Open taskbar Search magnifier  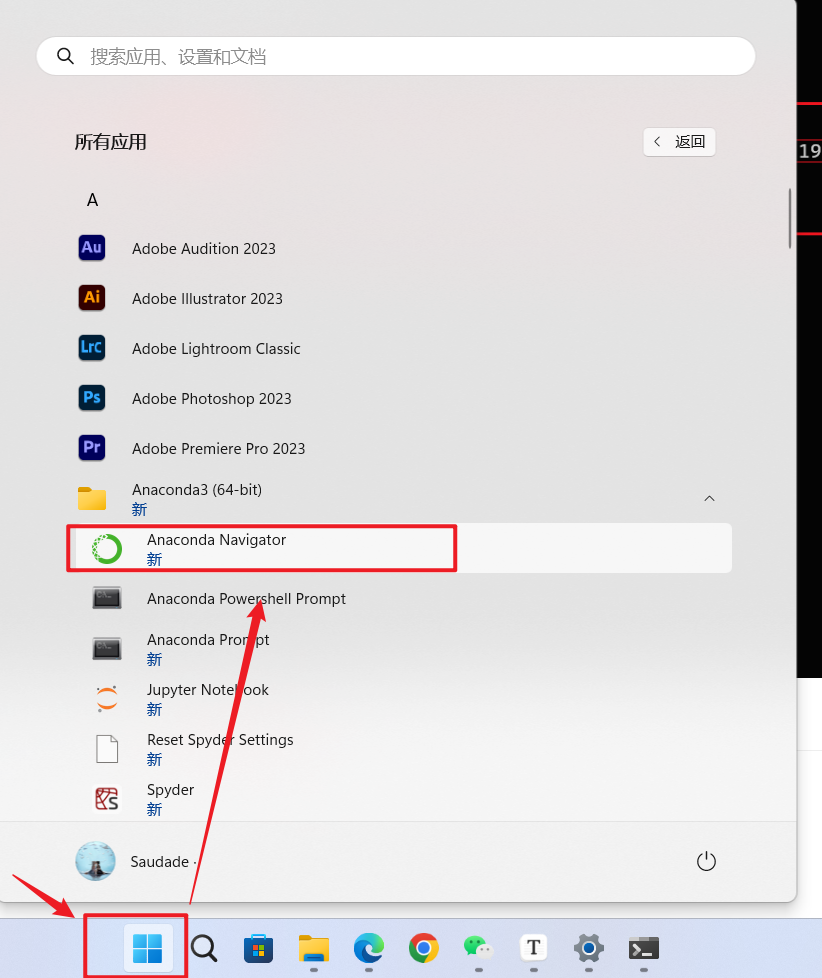203,948
